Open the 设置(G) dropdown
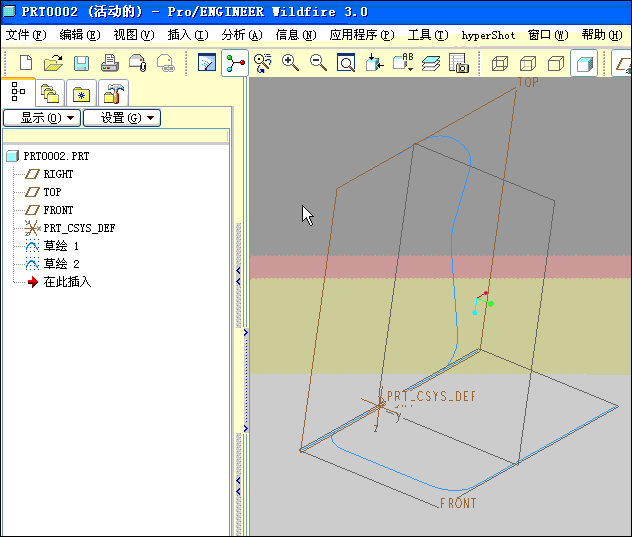 click(x=122, y=118)
